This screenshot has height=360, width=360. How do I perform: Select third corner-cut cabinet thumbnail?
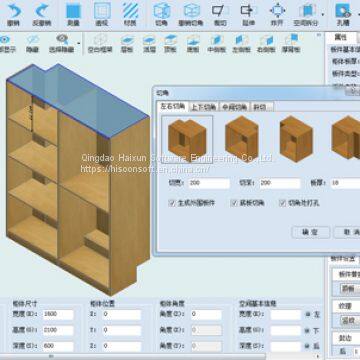click(x=296, y=138)
